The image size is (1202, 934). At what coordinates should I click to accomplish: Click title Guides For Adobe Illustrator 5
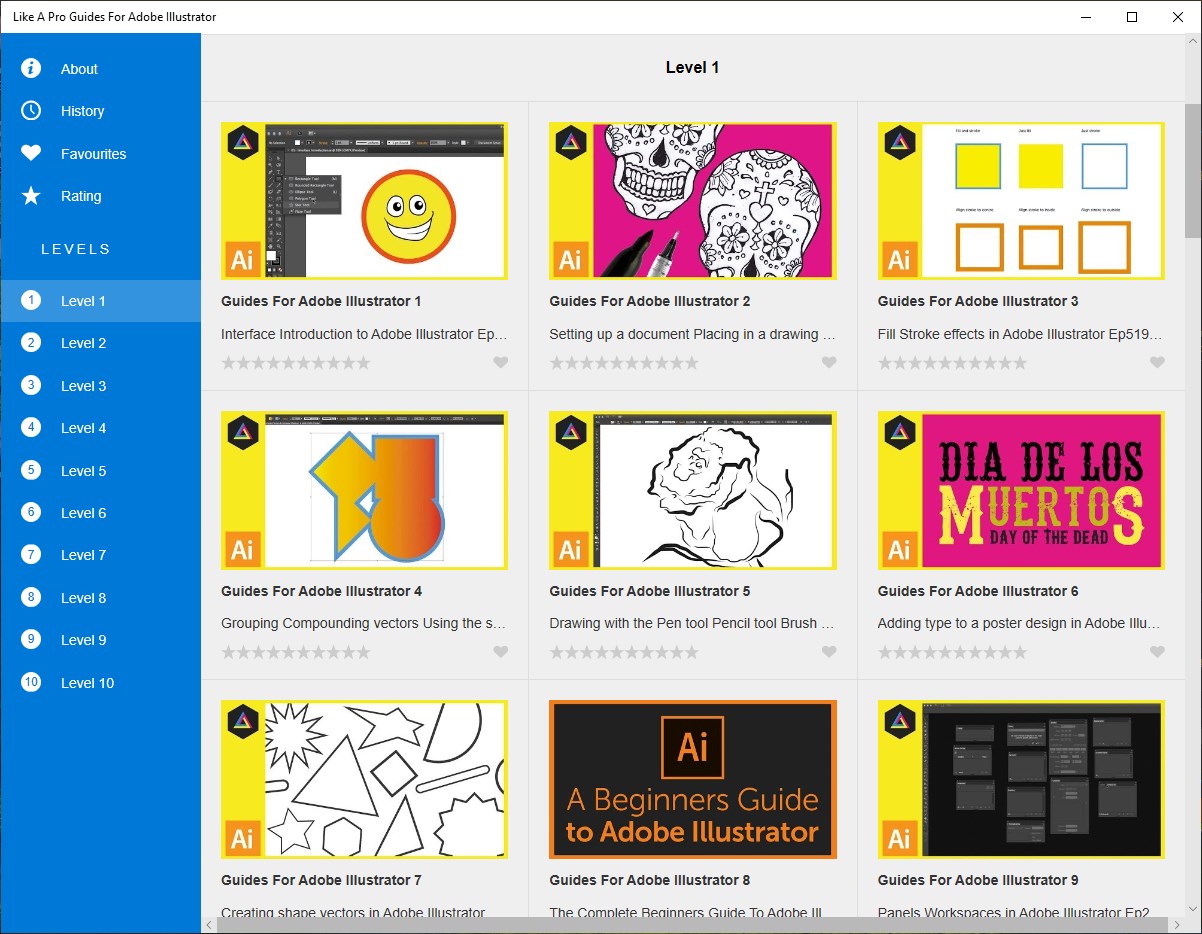coord(649,591)
